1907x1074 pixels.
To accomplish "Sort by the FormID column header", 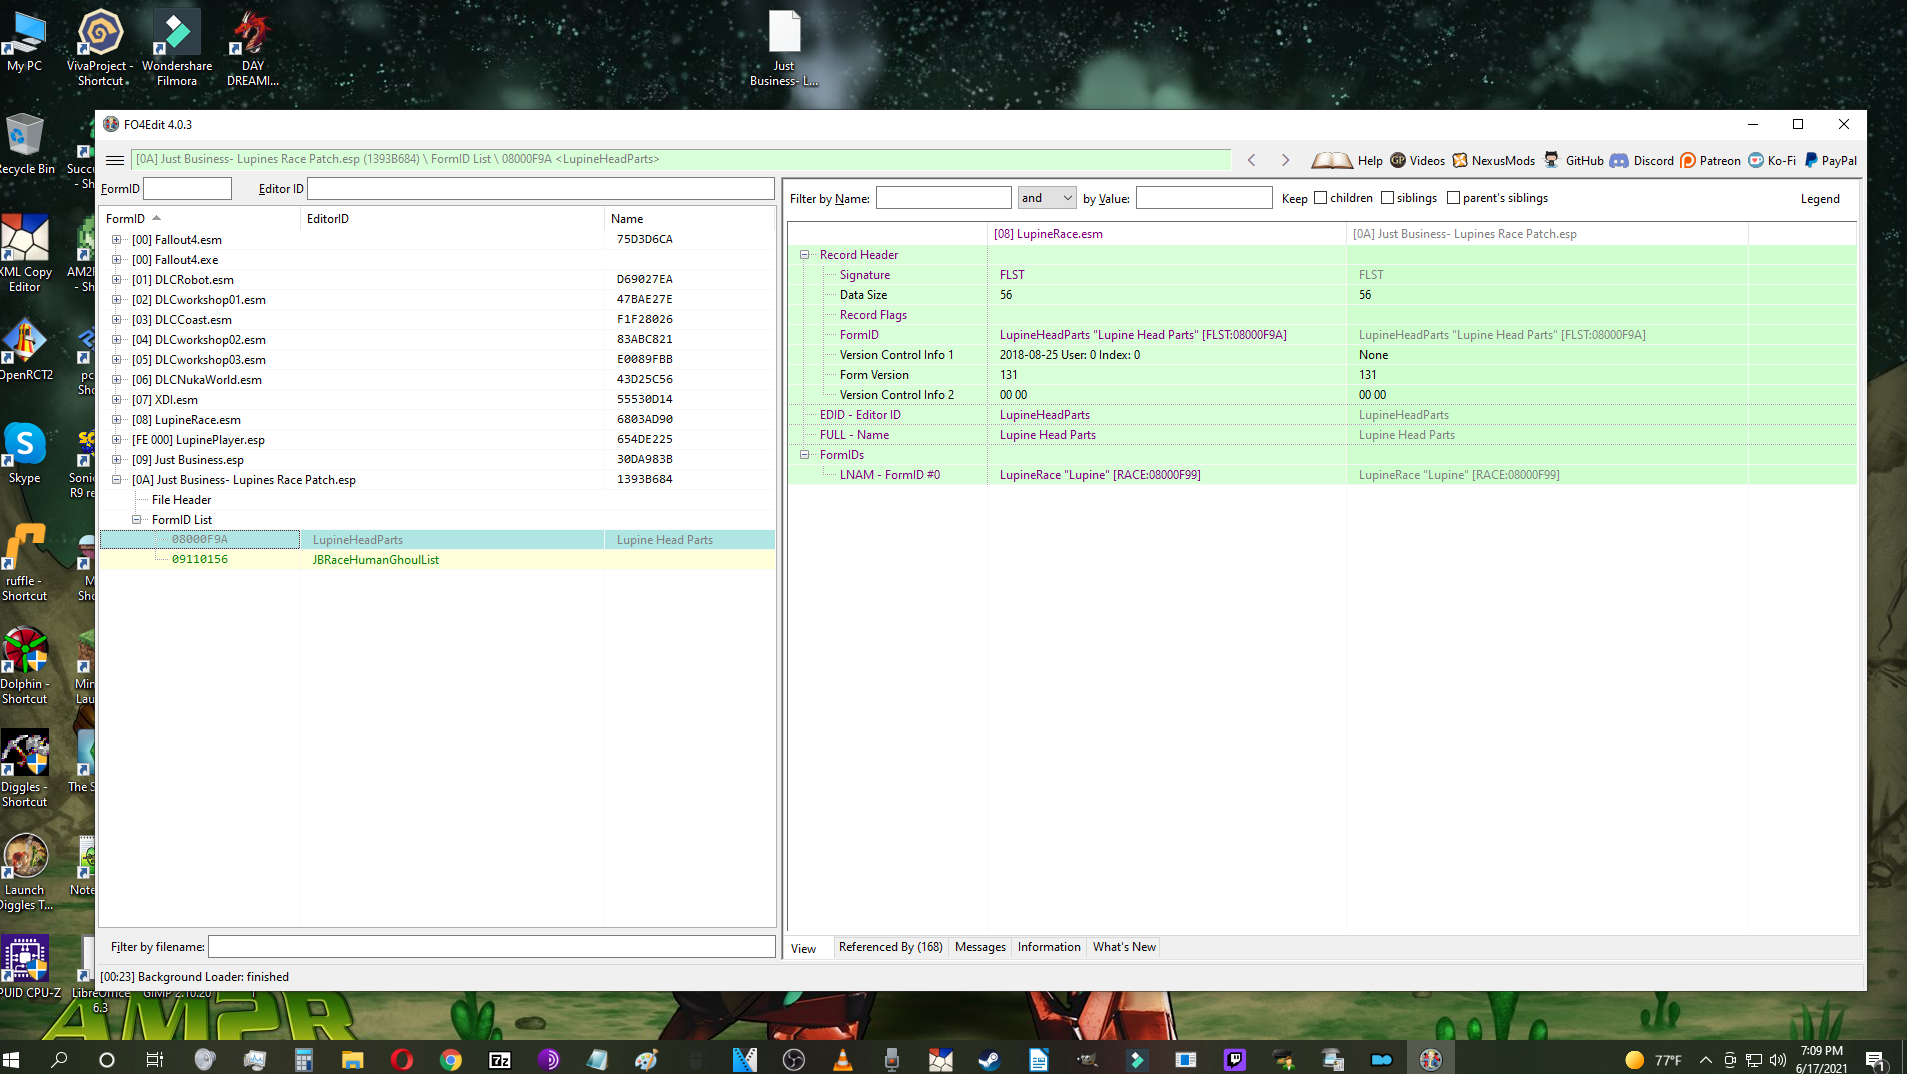I will pyautogui.click(x=199, y=219).
